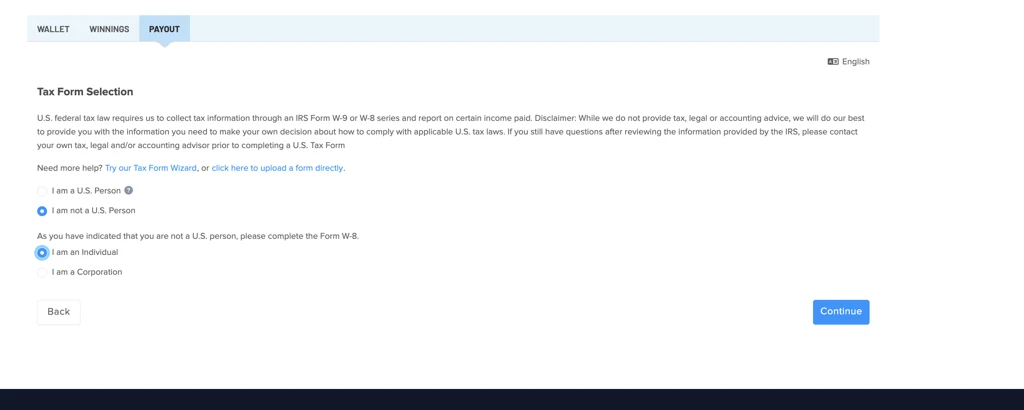Select the Payout tab
Viewport: 1024px width, 410px height.
click(x=164, y=29)
